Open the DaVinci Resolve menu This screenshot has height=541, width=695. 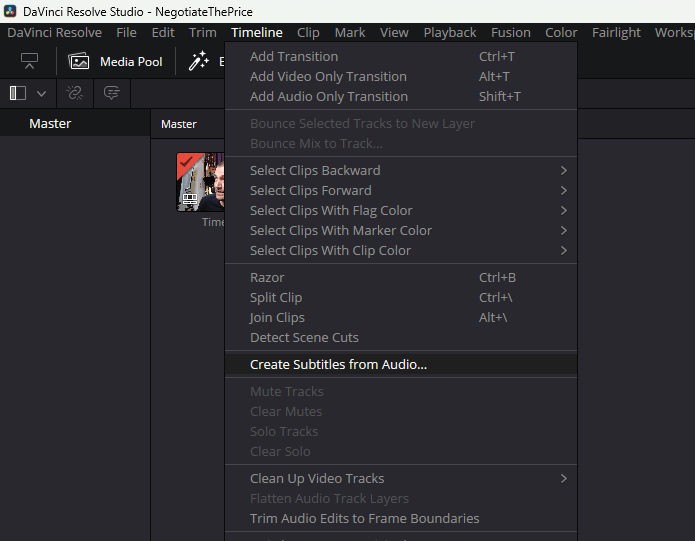pos(55,32)
